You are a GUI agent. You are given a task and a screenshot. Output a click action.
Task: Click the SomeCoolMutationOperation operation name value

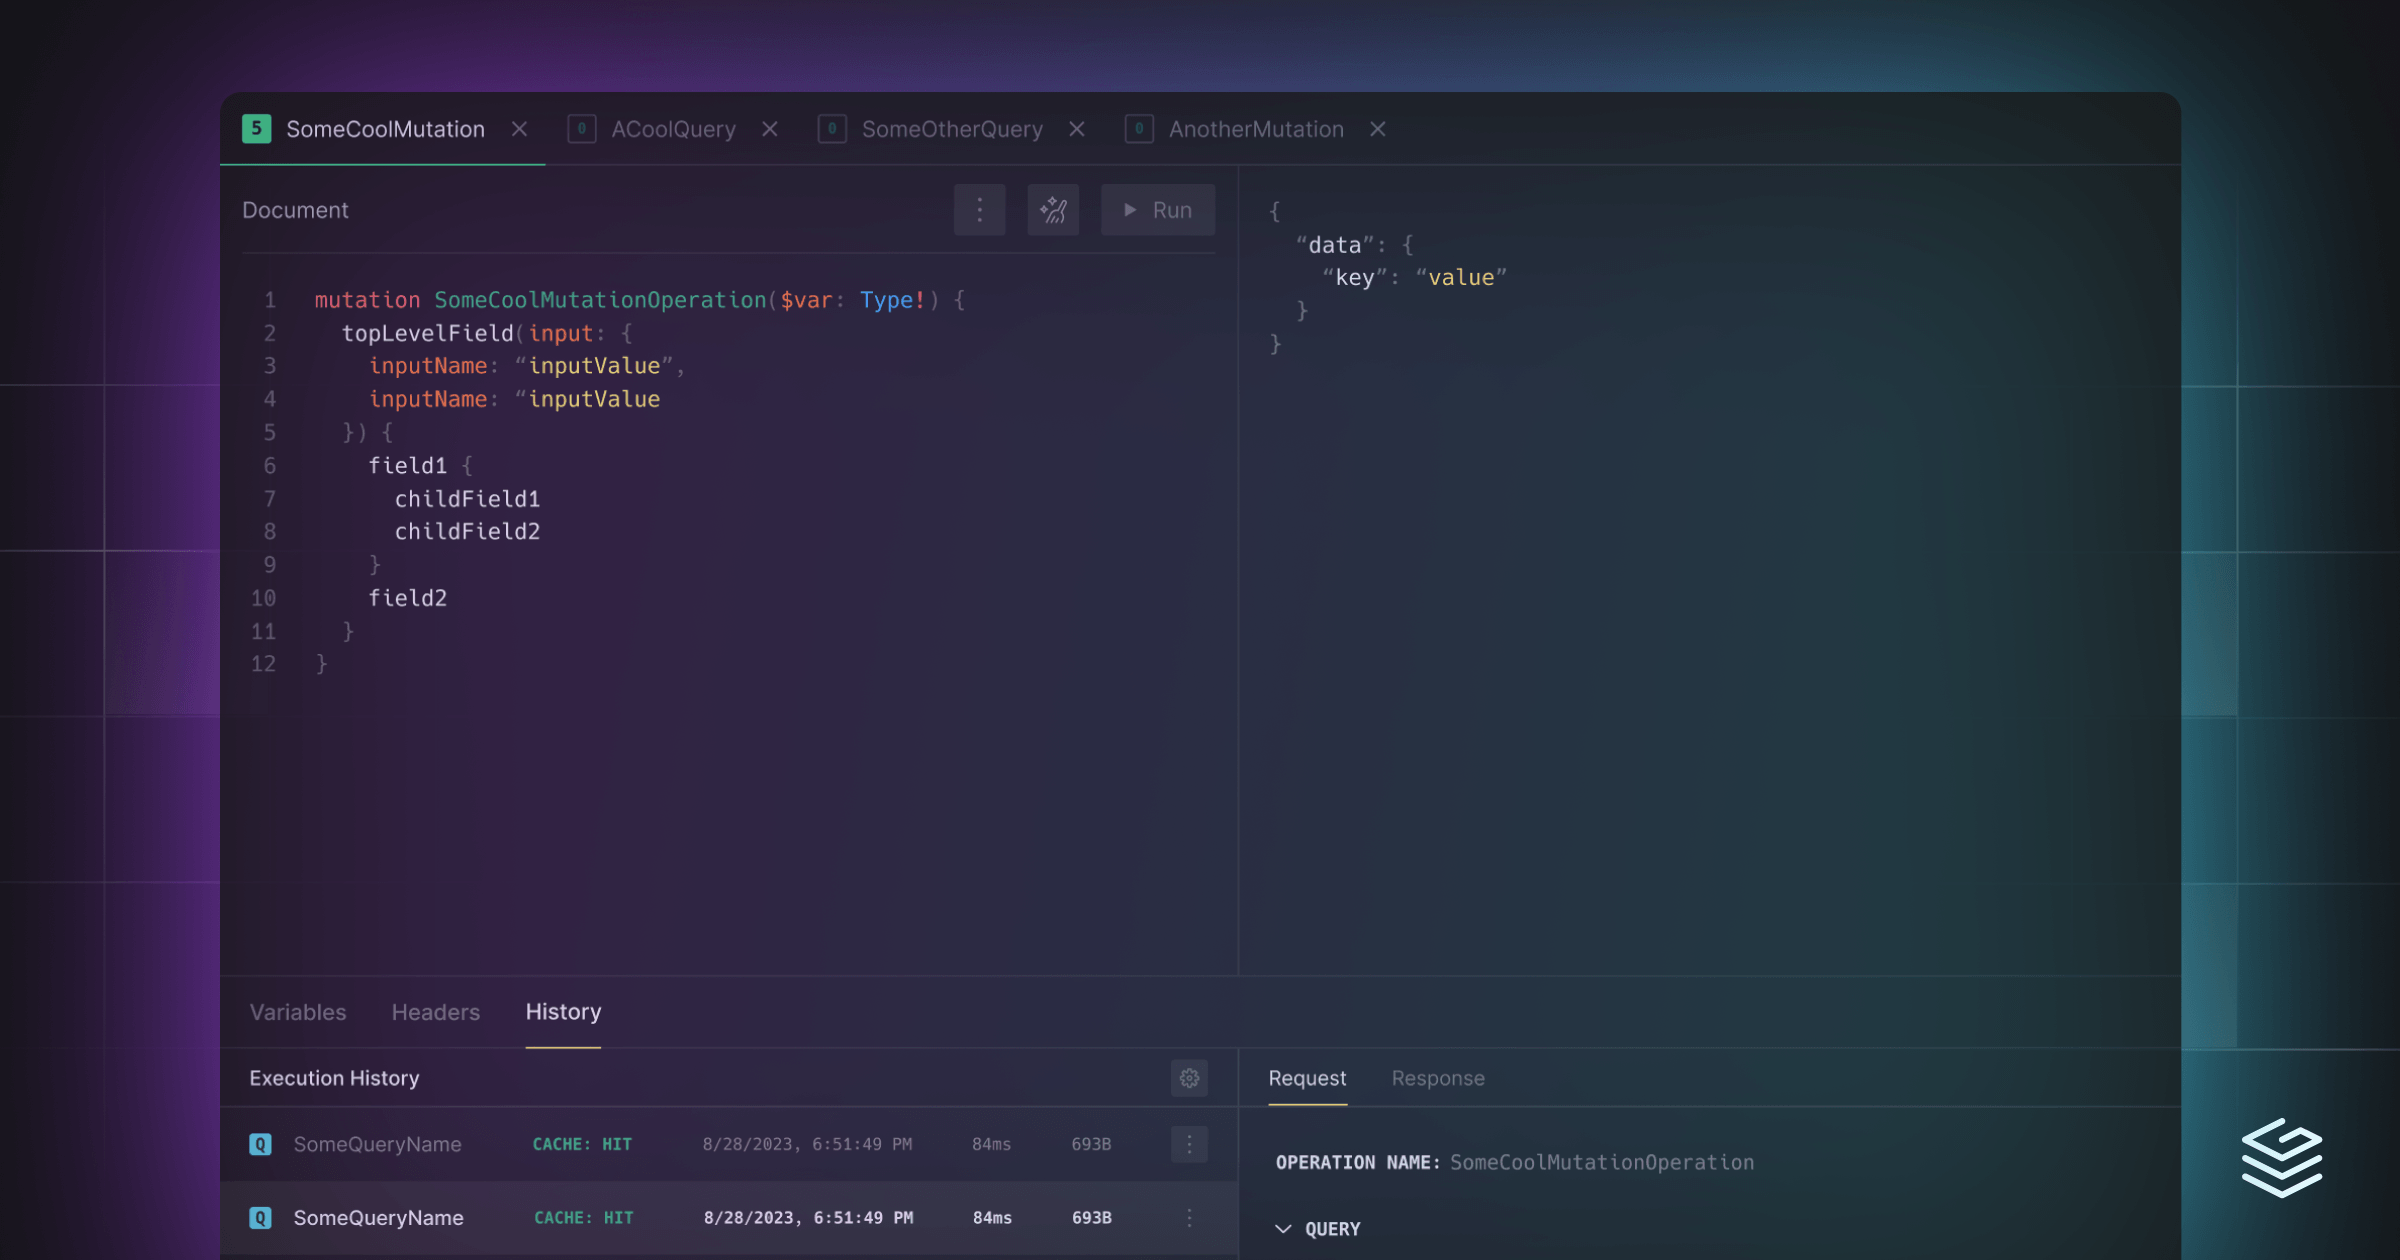(x=1602, y=1162)
